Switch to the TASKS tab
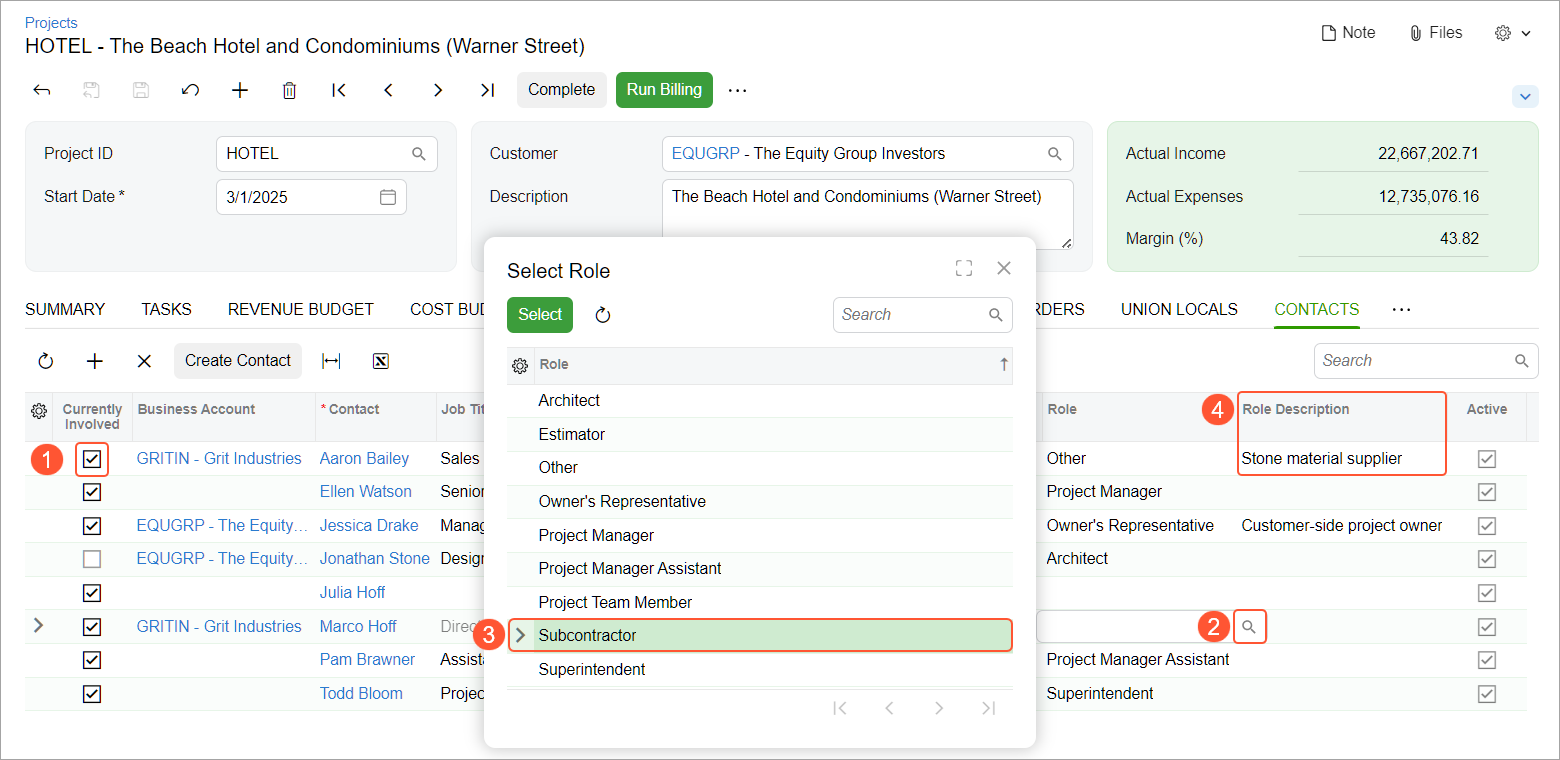Viewport: 1560px width, 760px height. click(x=166, y=310)
